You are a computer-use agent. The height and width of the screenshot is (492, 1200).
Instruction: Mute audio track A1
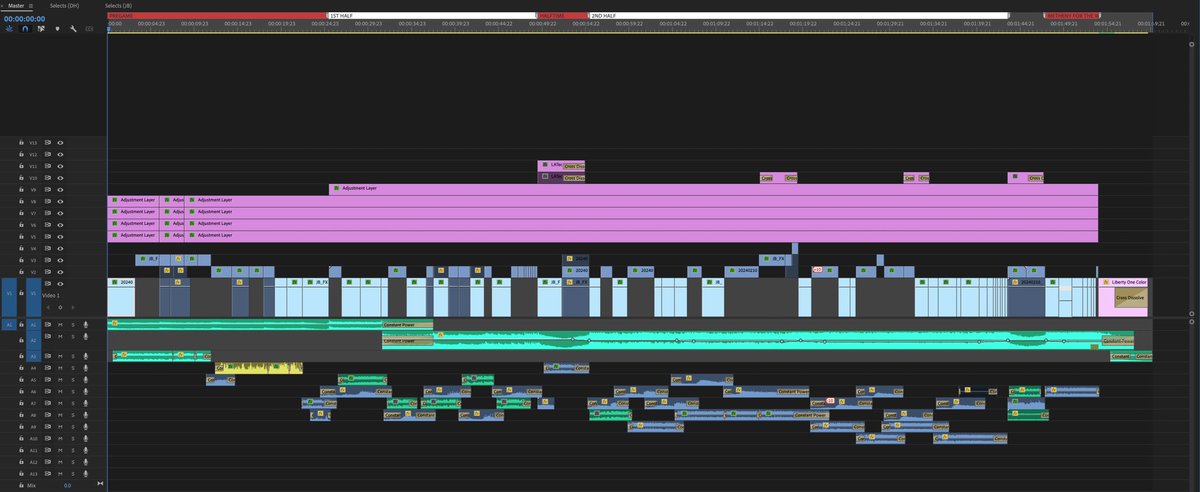pos(60,325)
